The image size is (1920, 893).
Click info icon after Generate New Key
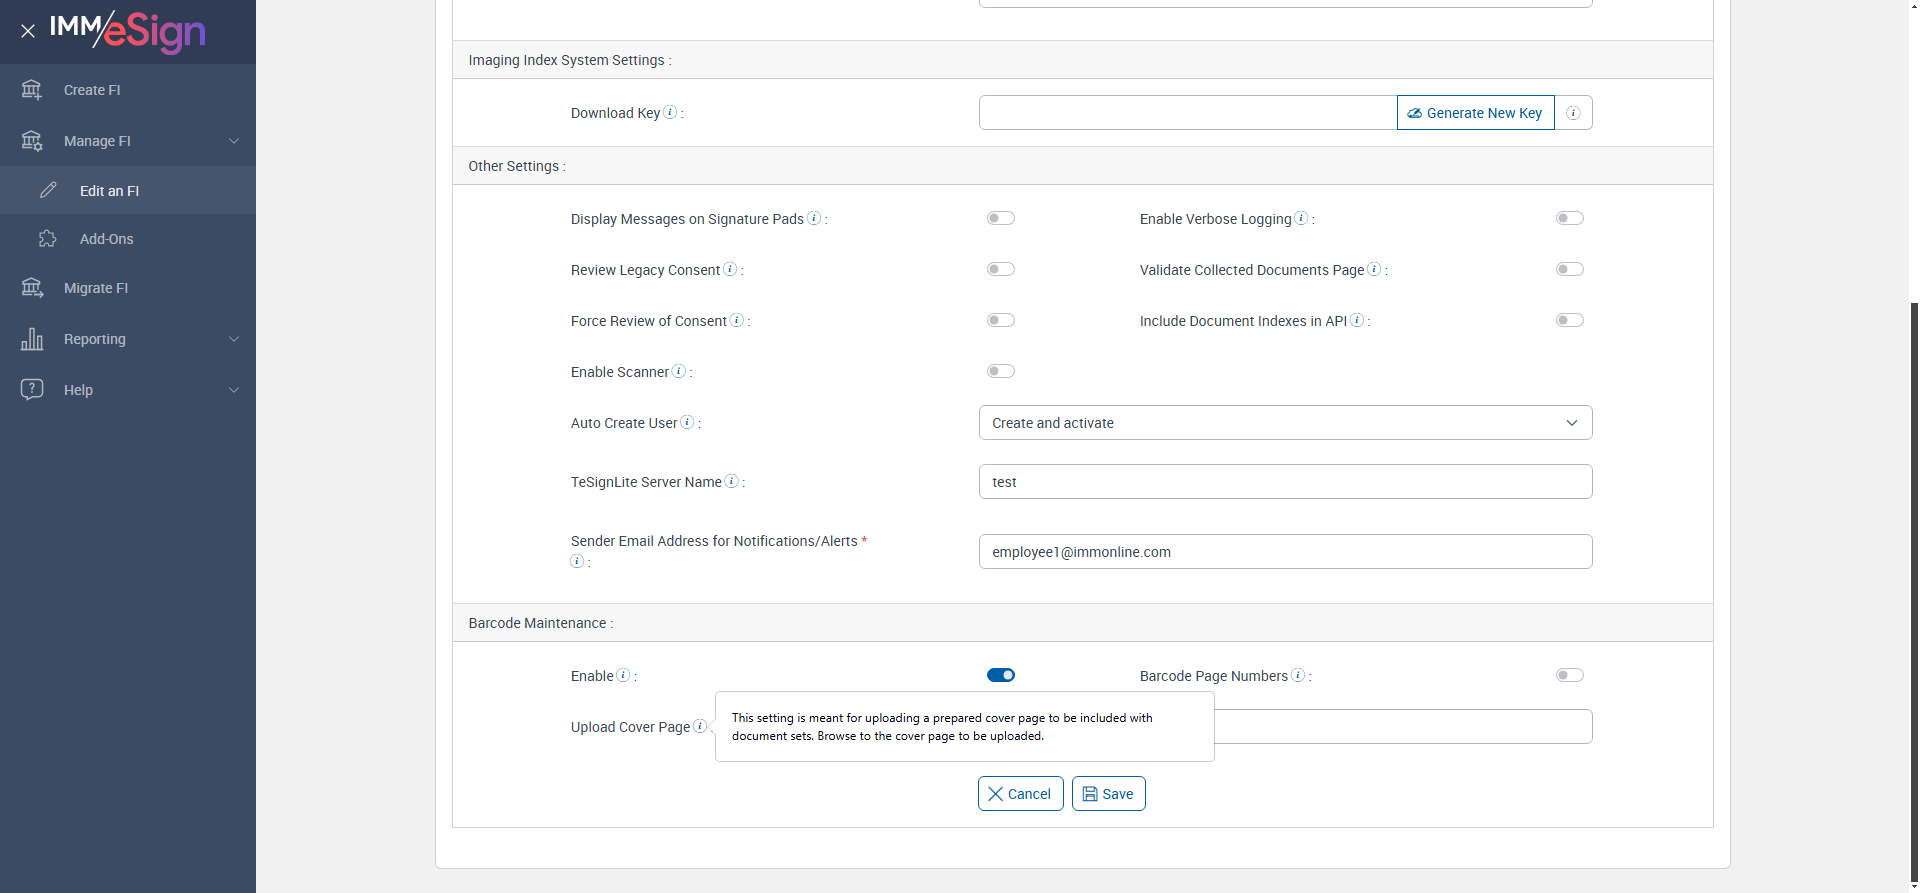pos(1573,113)
